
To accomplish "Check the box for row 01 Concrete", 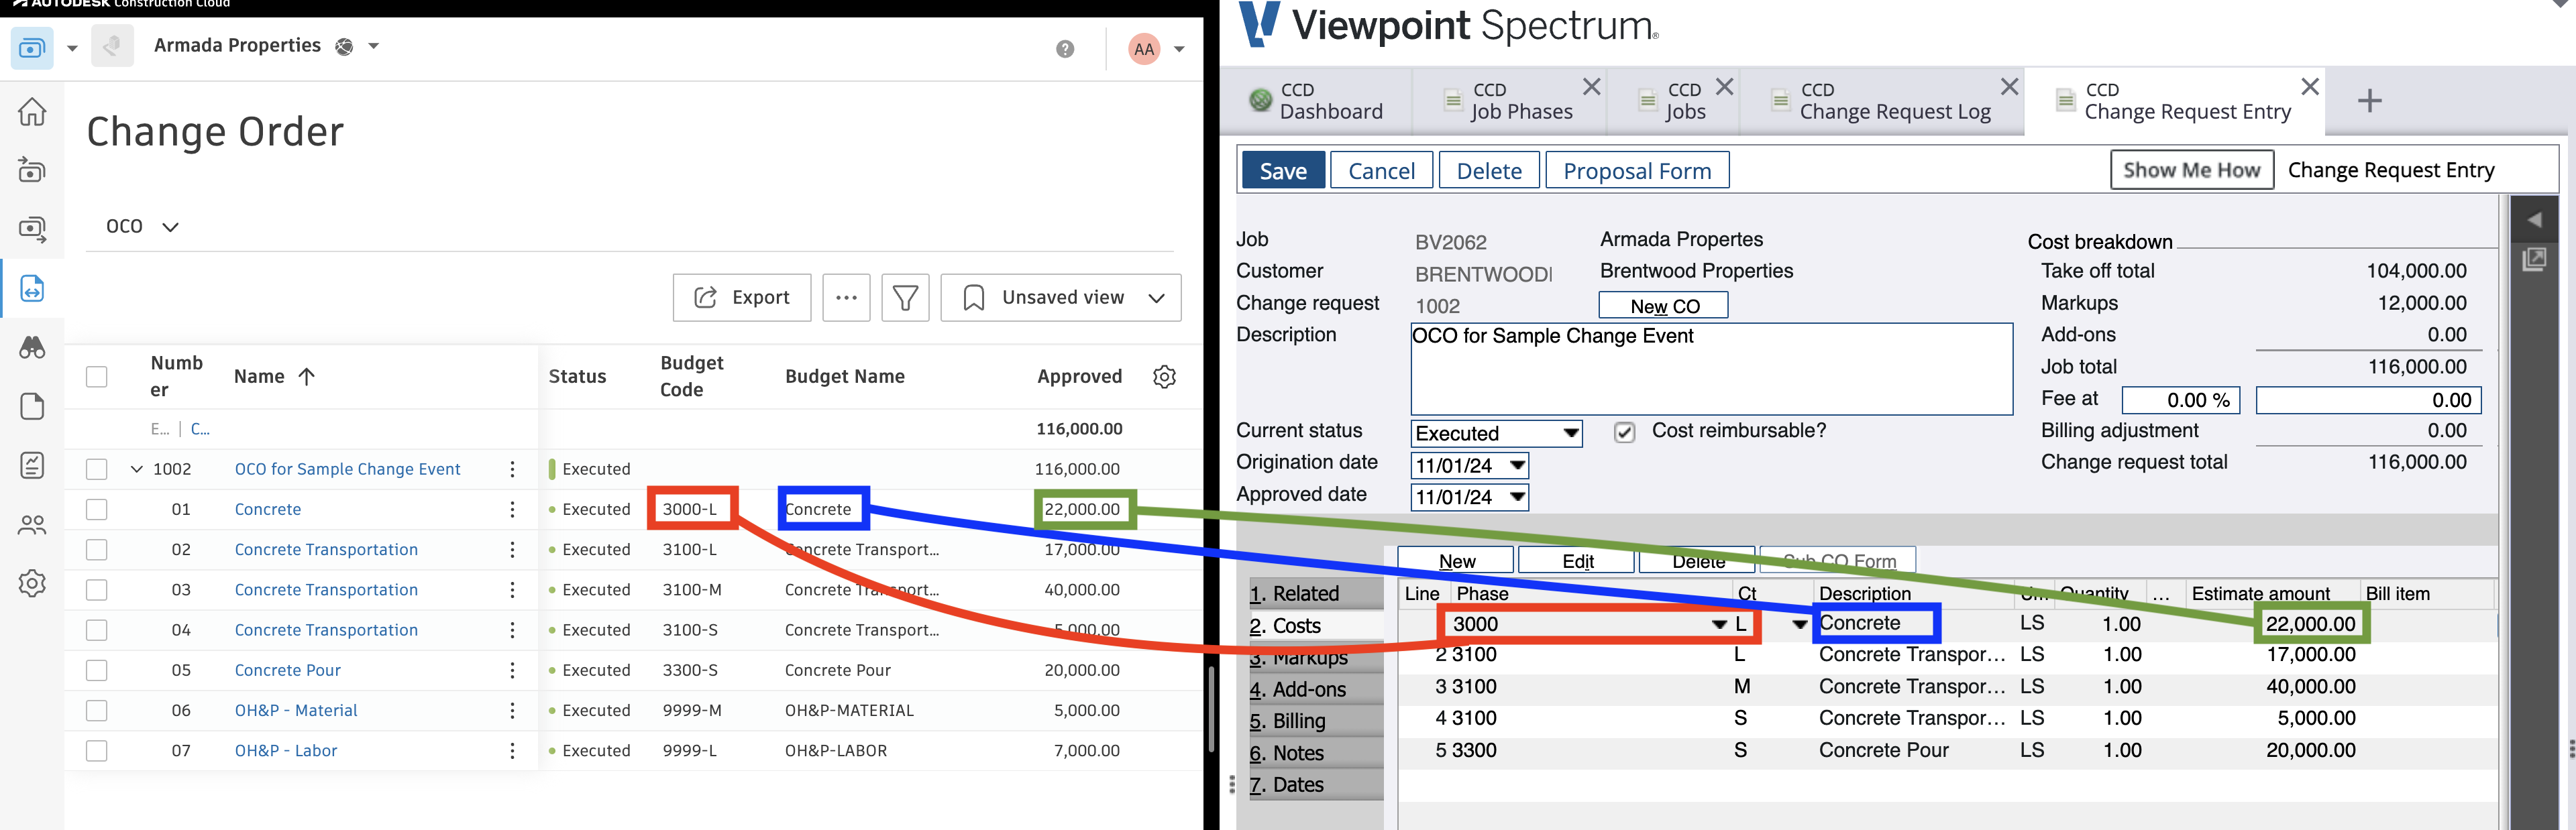I will point(96,509).
